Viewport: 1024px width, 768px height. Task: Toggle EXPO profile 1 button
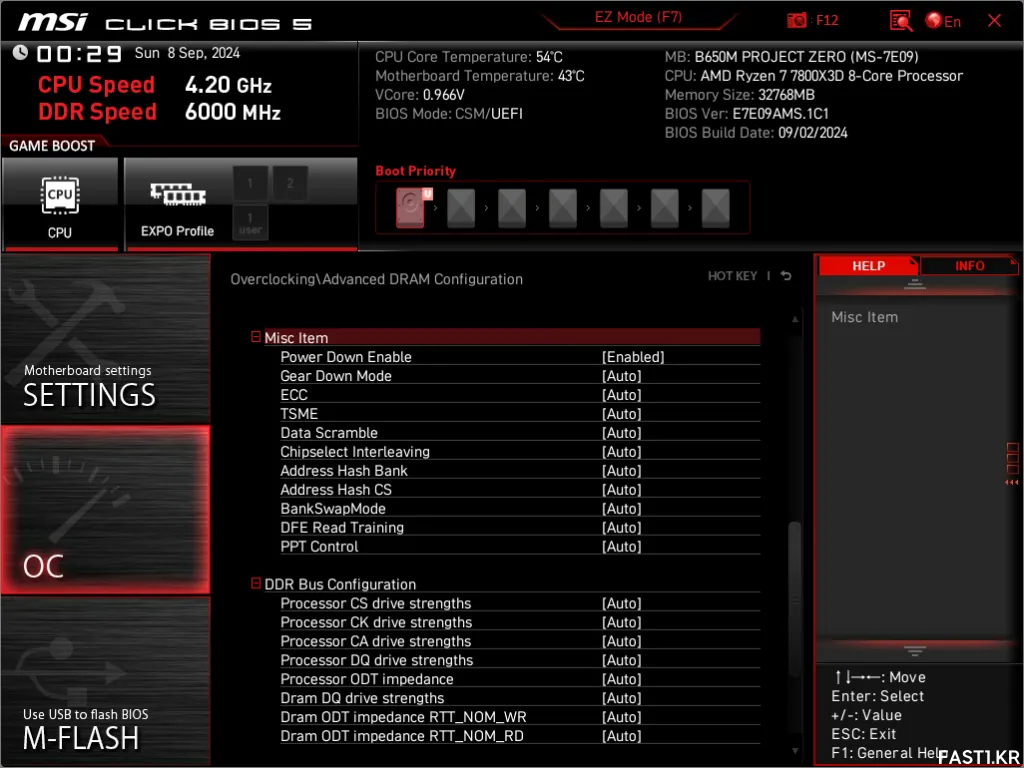click(250, 183)
